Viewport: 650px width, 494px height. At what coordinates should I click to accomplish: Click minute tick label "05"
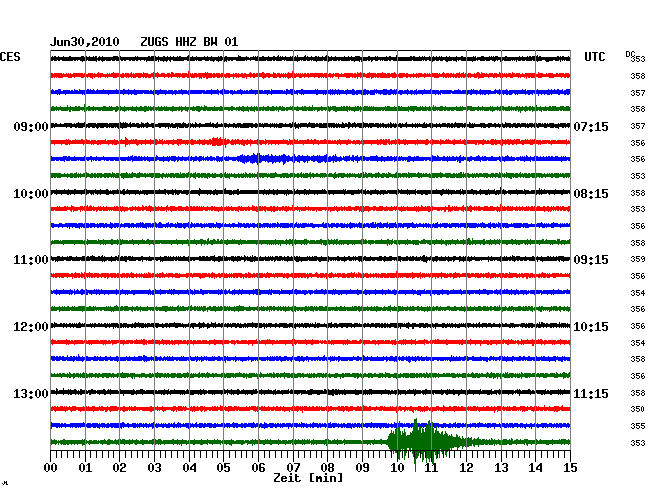point(223,467)
